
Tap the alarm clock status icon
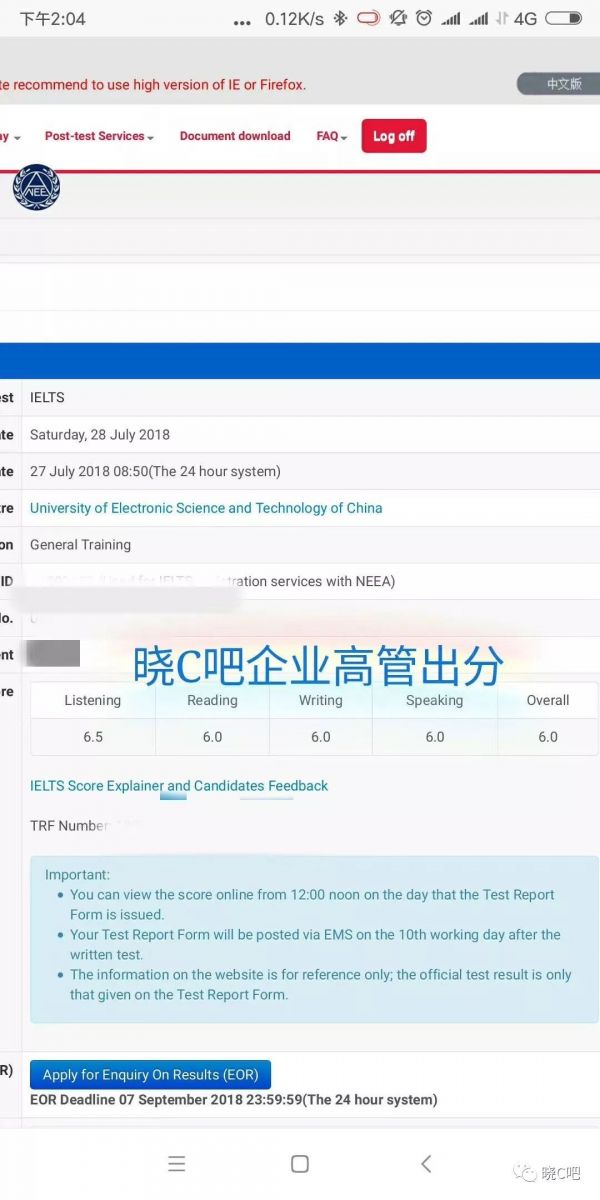pyautogui.click(x=424, y=18)
